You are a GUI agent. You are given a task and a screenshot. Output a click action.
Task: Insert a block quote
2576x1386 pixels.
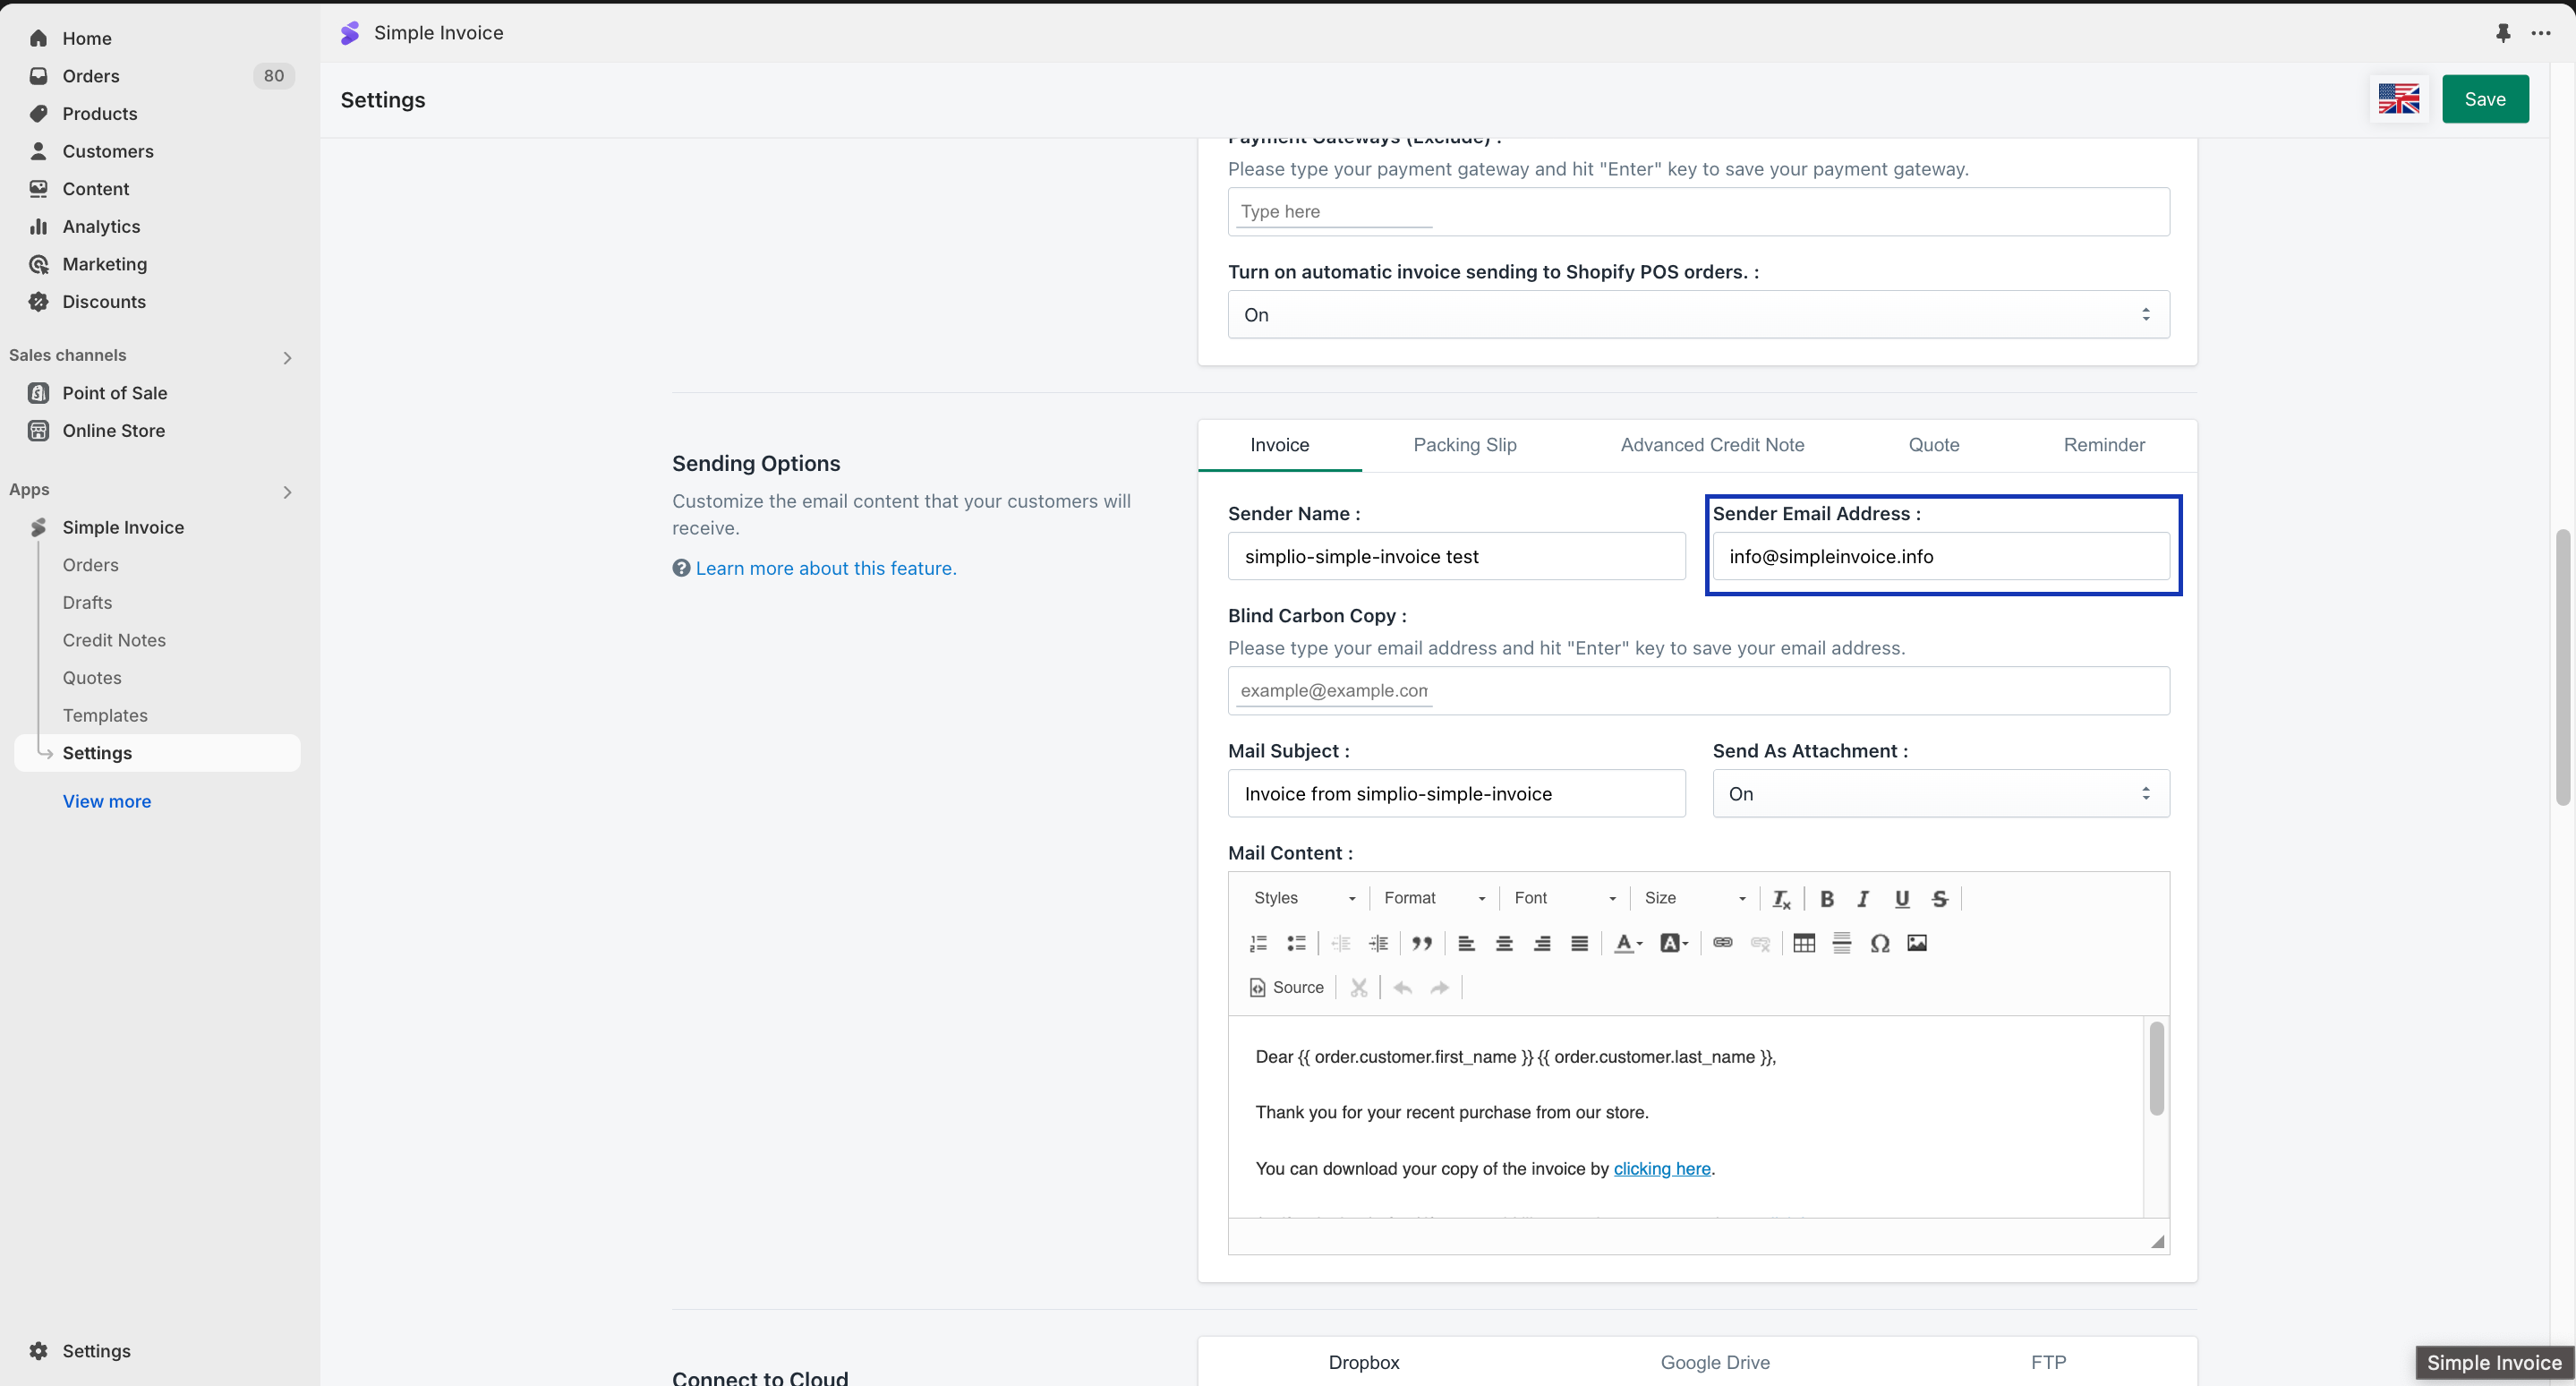pyautogui.click(x=1421, y=943)
